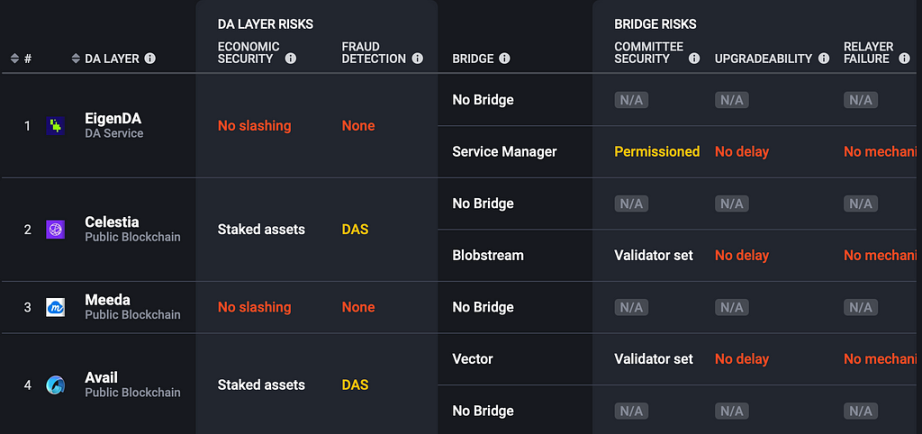Viewport: 922px width, 434px height.
Task: Show Committee Security info tooltip icon
Action: pos(694,58)
